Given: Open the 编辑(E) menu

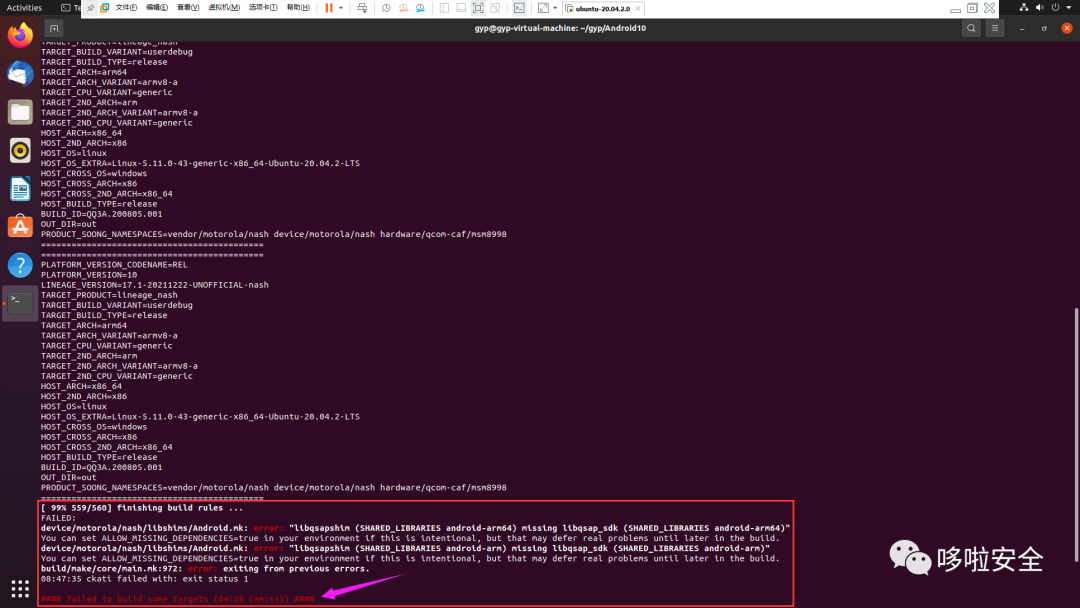Looking at the screenshot, I should click(157, 8).
